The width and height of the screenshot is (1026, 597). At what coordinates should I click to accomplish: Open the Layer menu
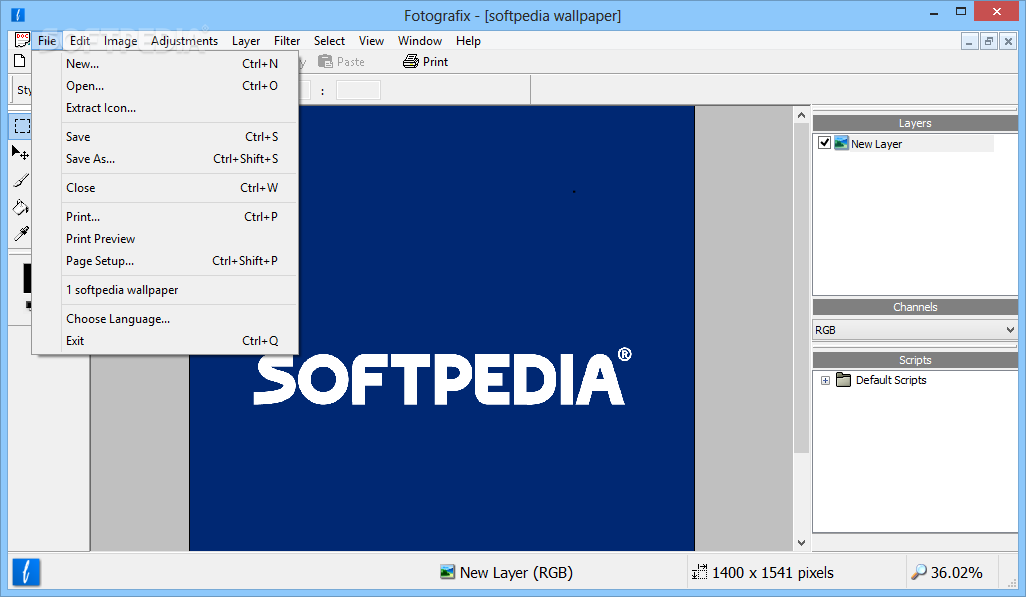(x=246, y=41)
